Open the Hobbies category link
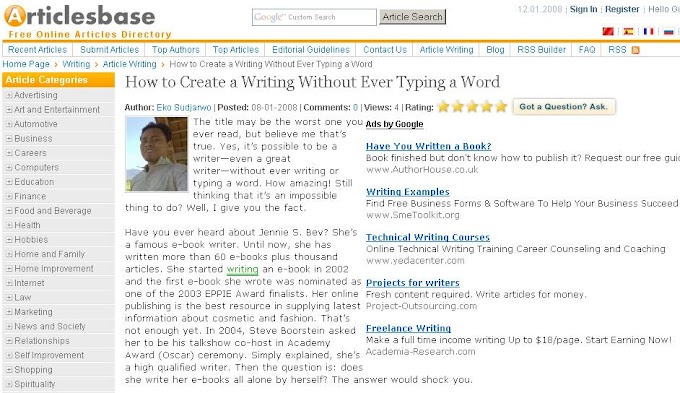This screenshot has height=393, width=680. pos(31,239)
